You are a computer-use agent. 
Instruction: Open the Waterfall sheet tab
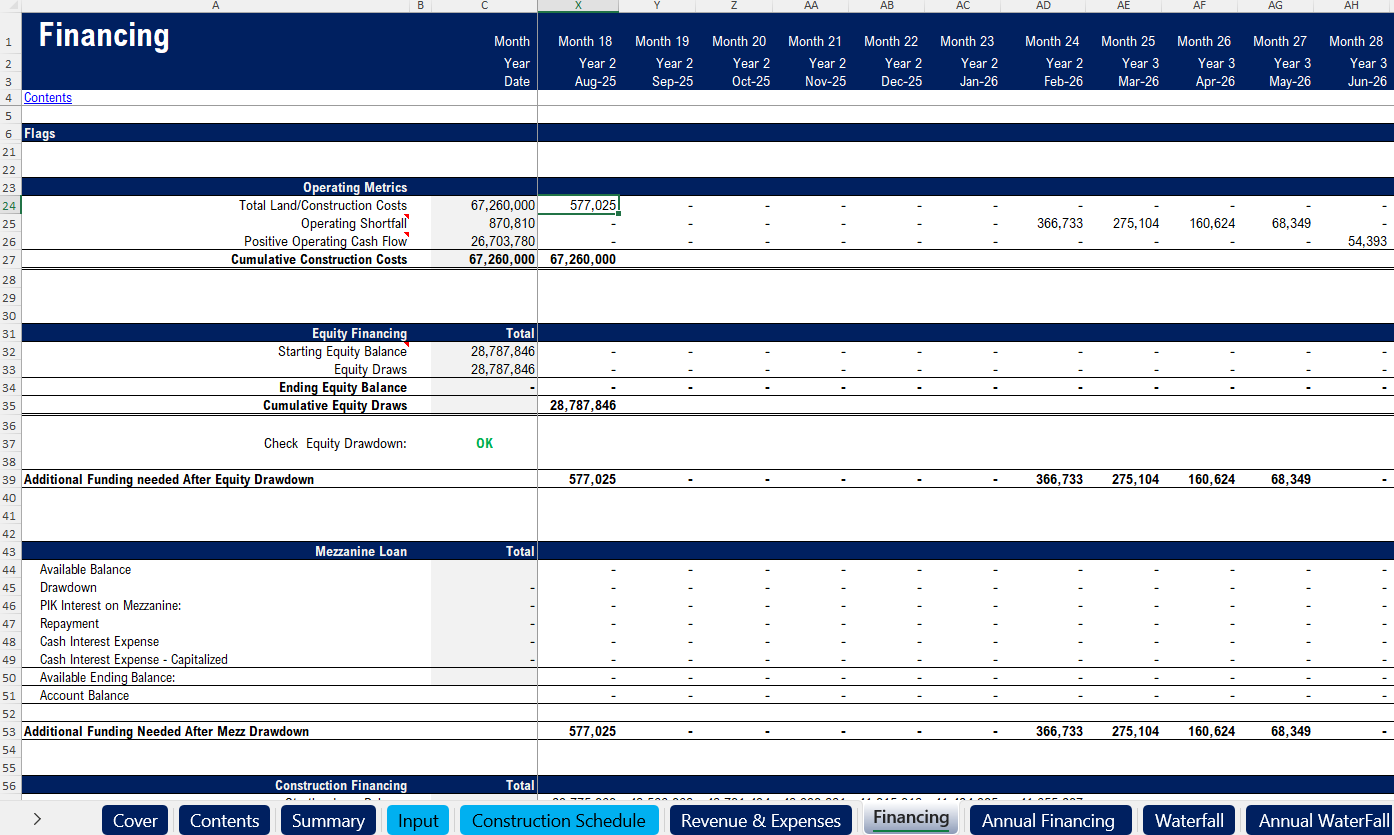[x=1188, y=821]
